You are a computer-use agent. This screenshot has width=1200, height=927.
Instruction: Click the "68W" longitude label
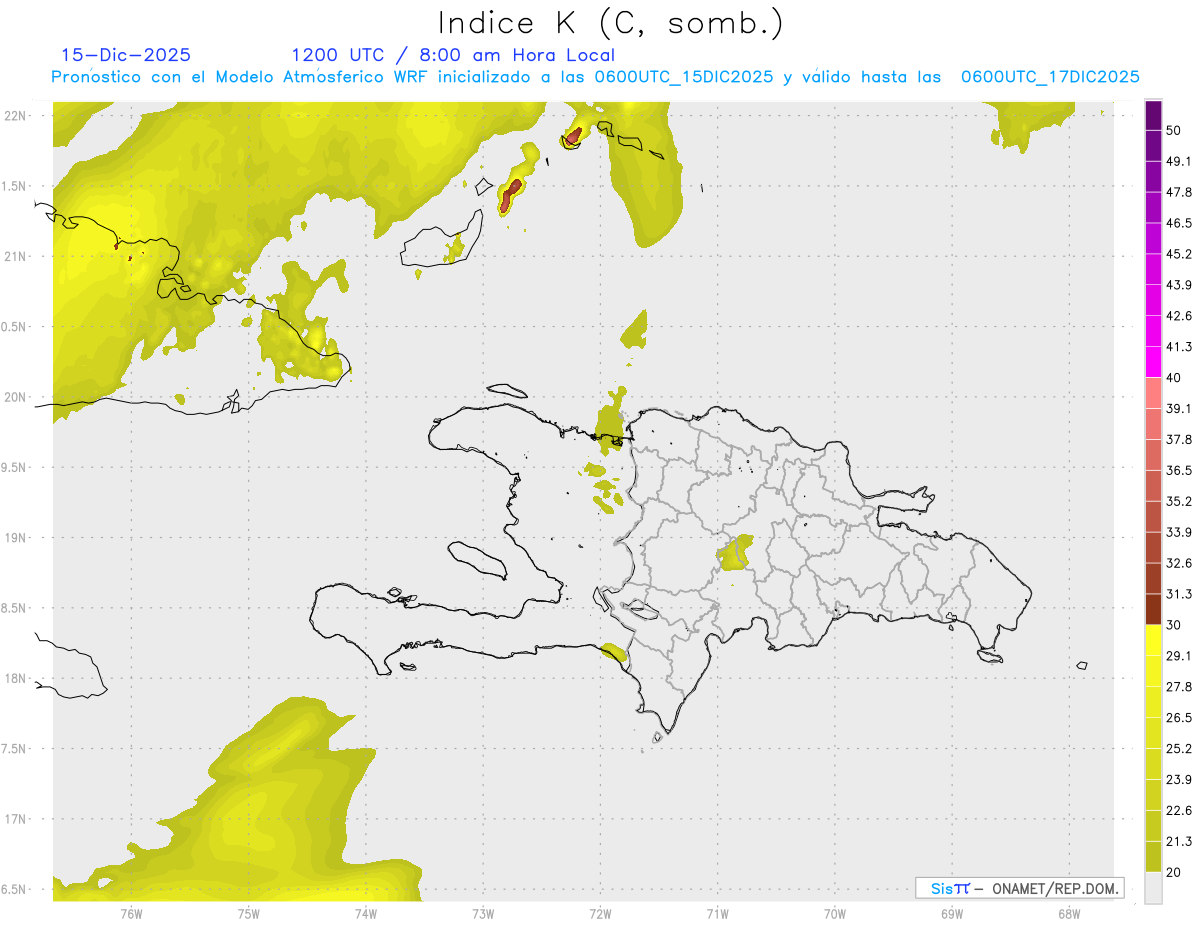point(1069,913)
